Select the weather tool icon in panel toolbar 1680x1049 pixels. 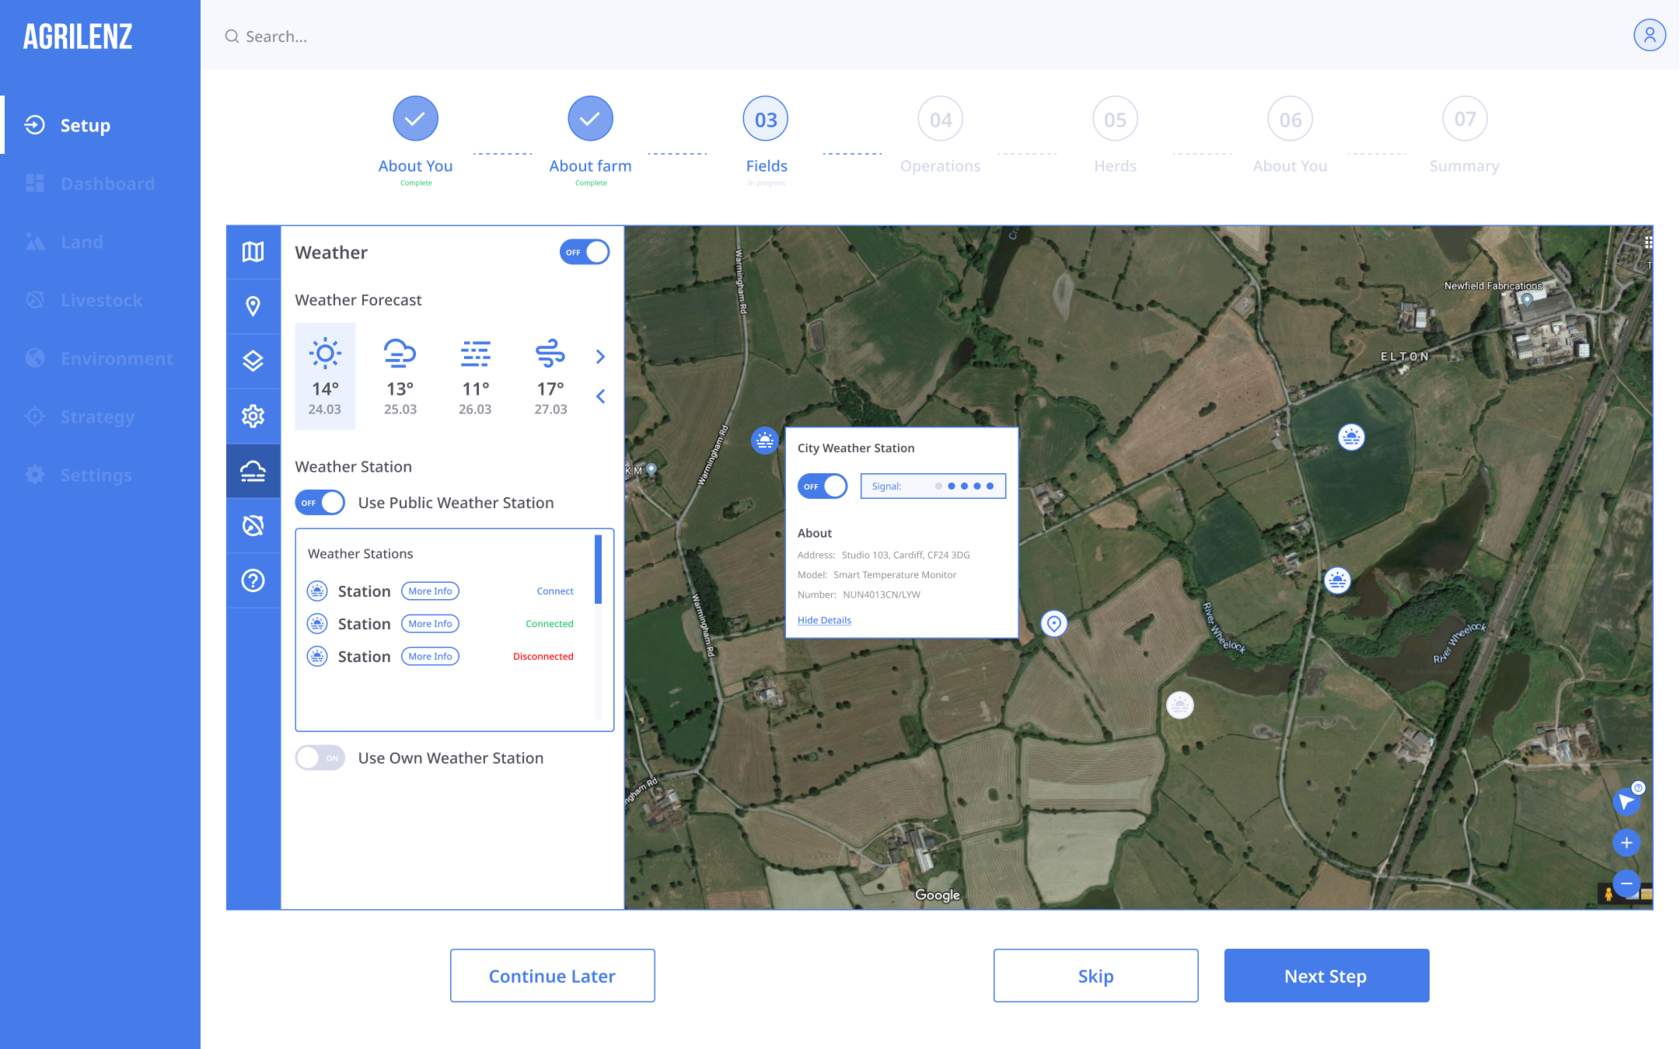[253, 471]
